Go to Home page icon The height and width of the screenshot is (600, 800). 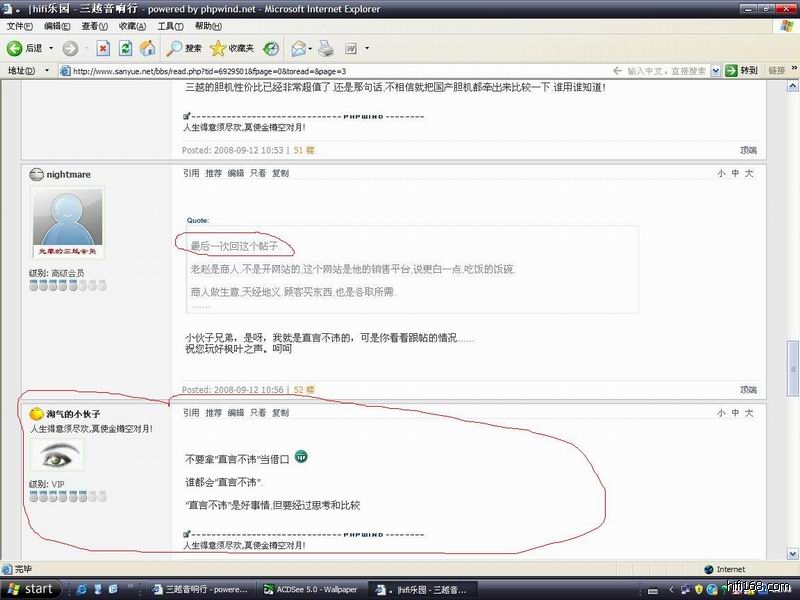(147, 48)
